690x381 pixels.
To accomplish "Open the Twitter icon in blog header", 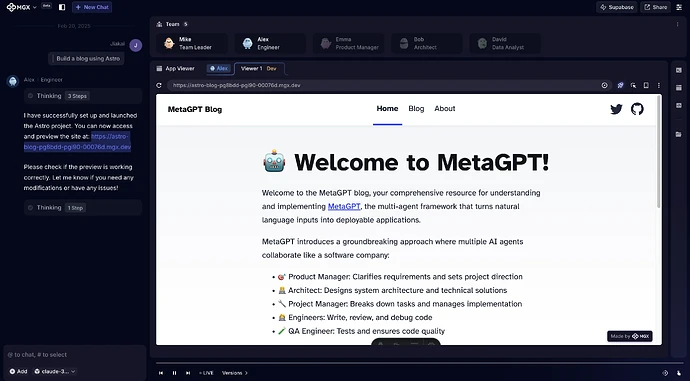I will (616, 109).
